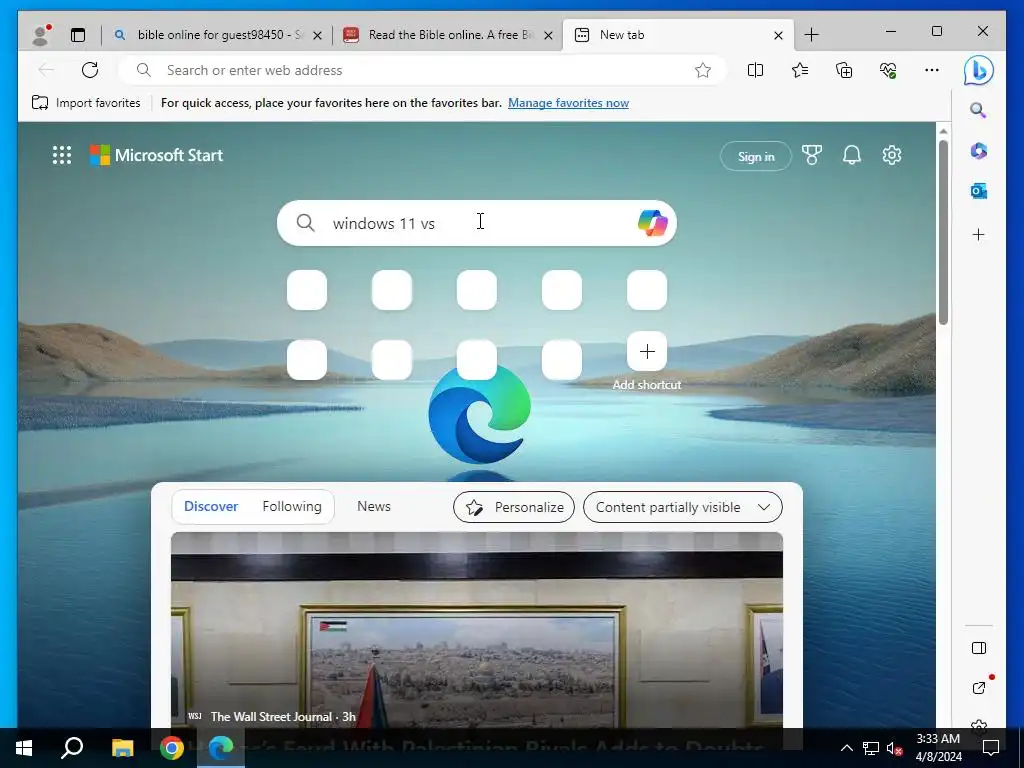The image size is (1024, 768).
Task: Open the network status tray icon
Action: pyautogui.click(x=871, y=748)
